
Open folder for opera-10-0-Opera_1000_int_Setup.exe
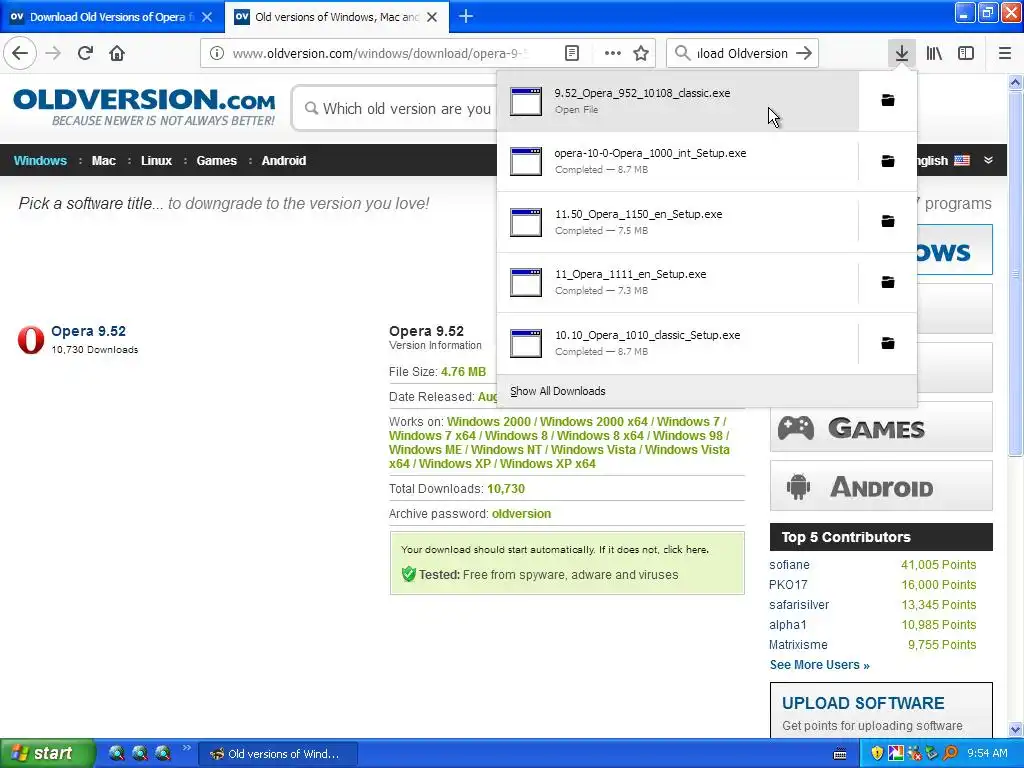coord(888,161)
